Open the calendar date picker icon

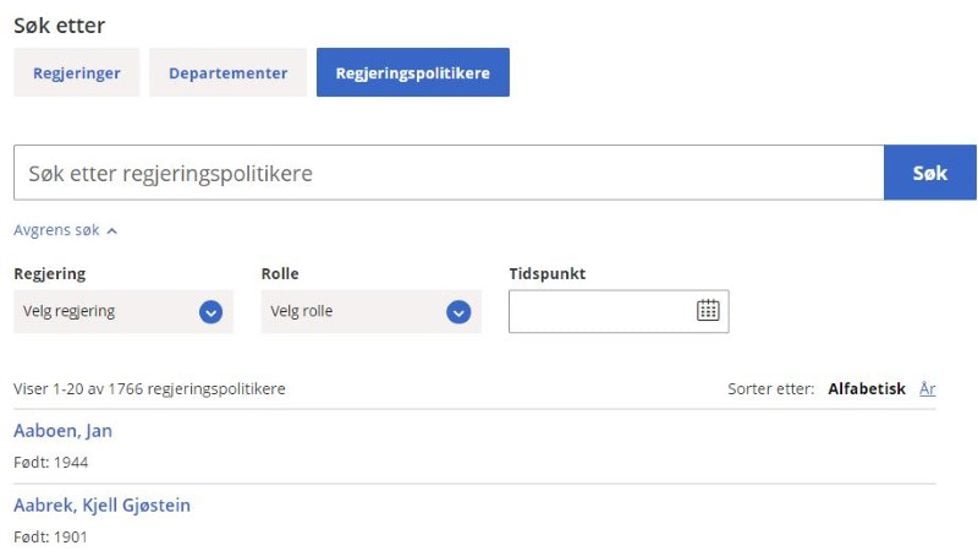[708, 310]
